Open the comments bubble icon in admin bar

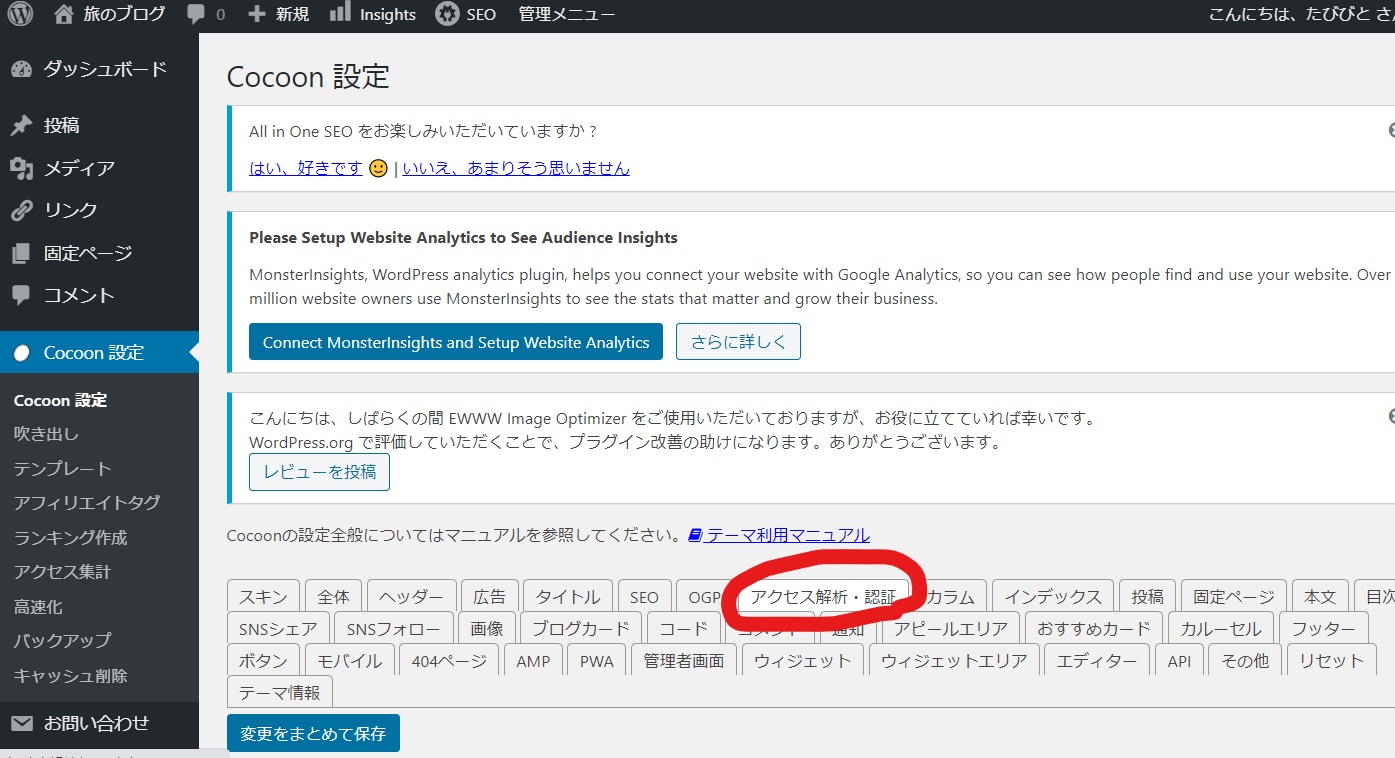tap(197, 15)
